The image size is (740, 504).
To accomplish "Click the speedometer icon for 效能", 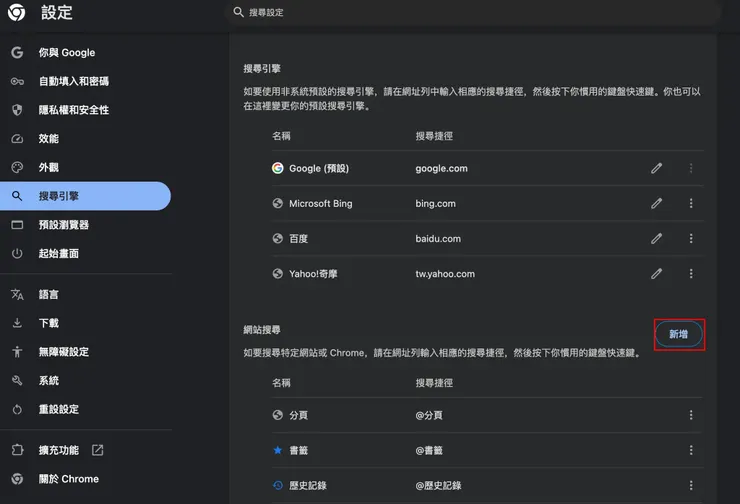I will pyautogui.click(x=17, y=139).
